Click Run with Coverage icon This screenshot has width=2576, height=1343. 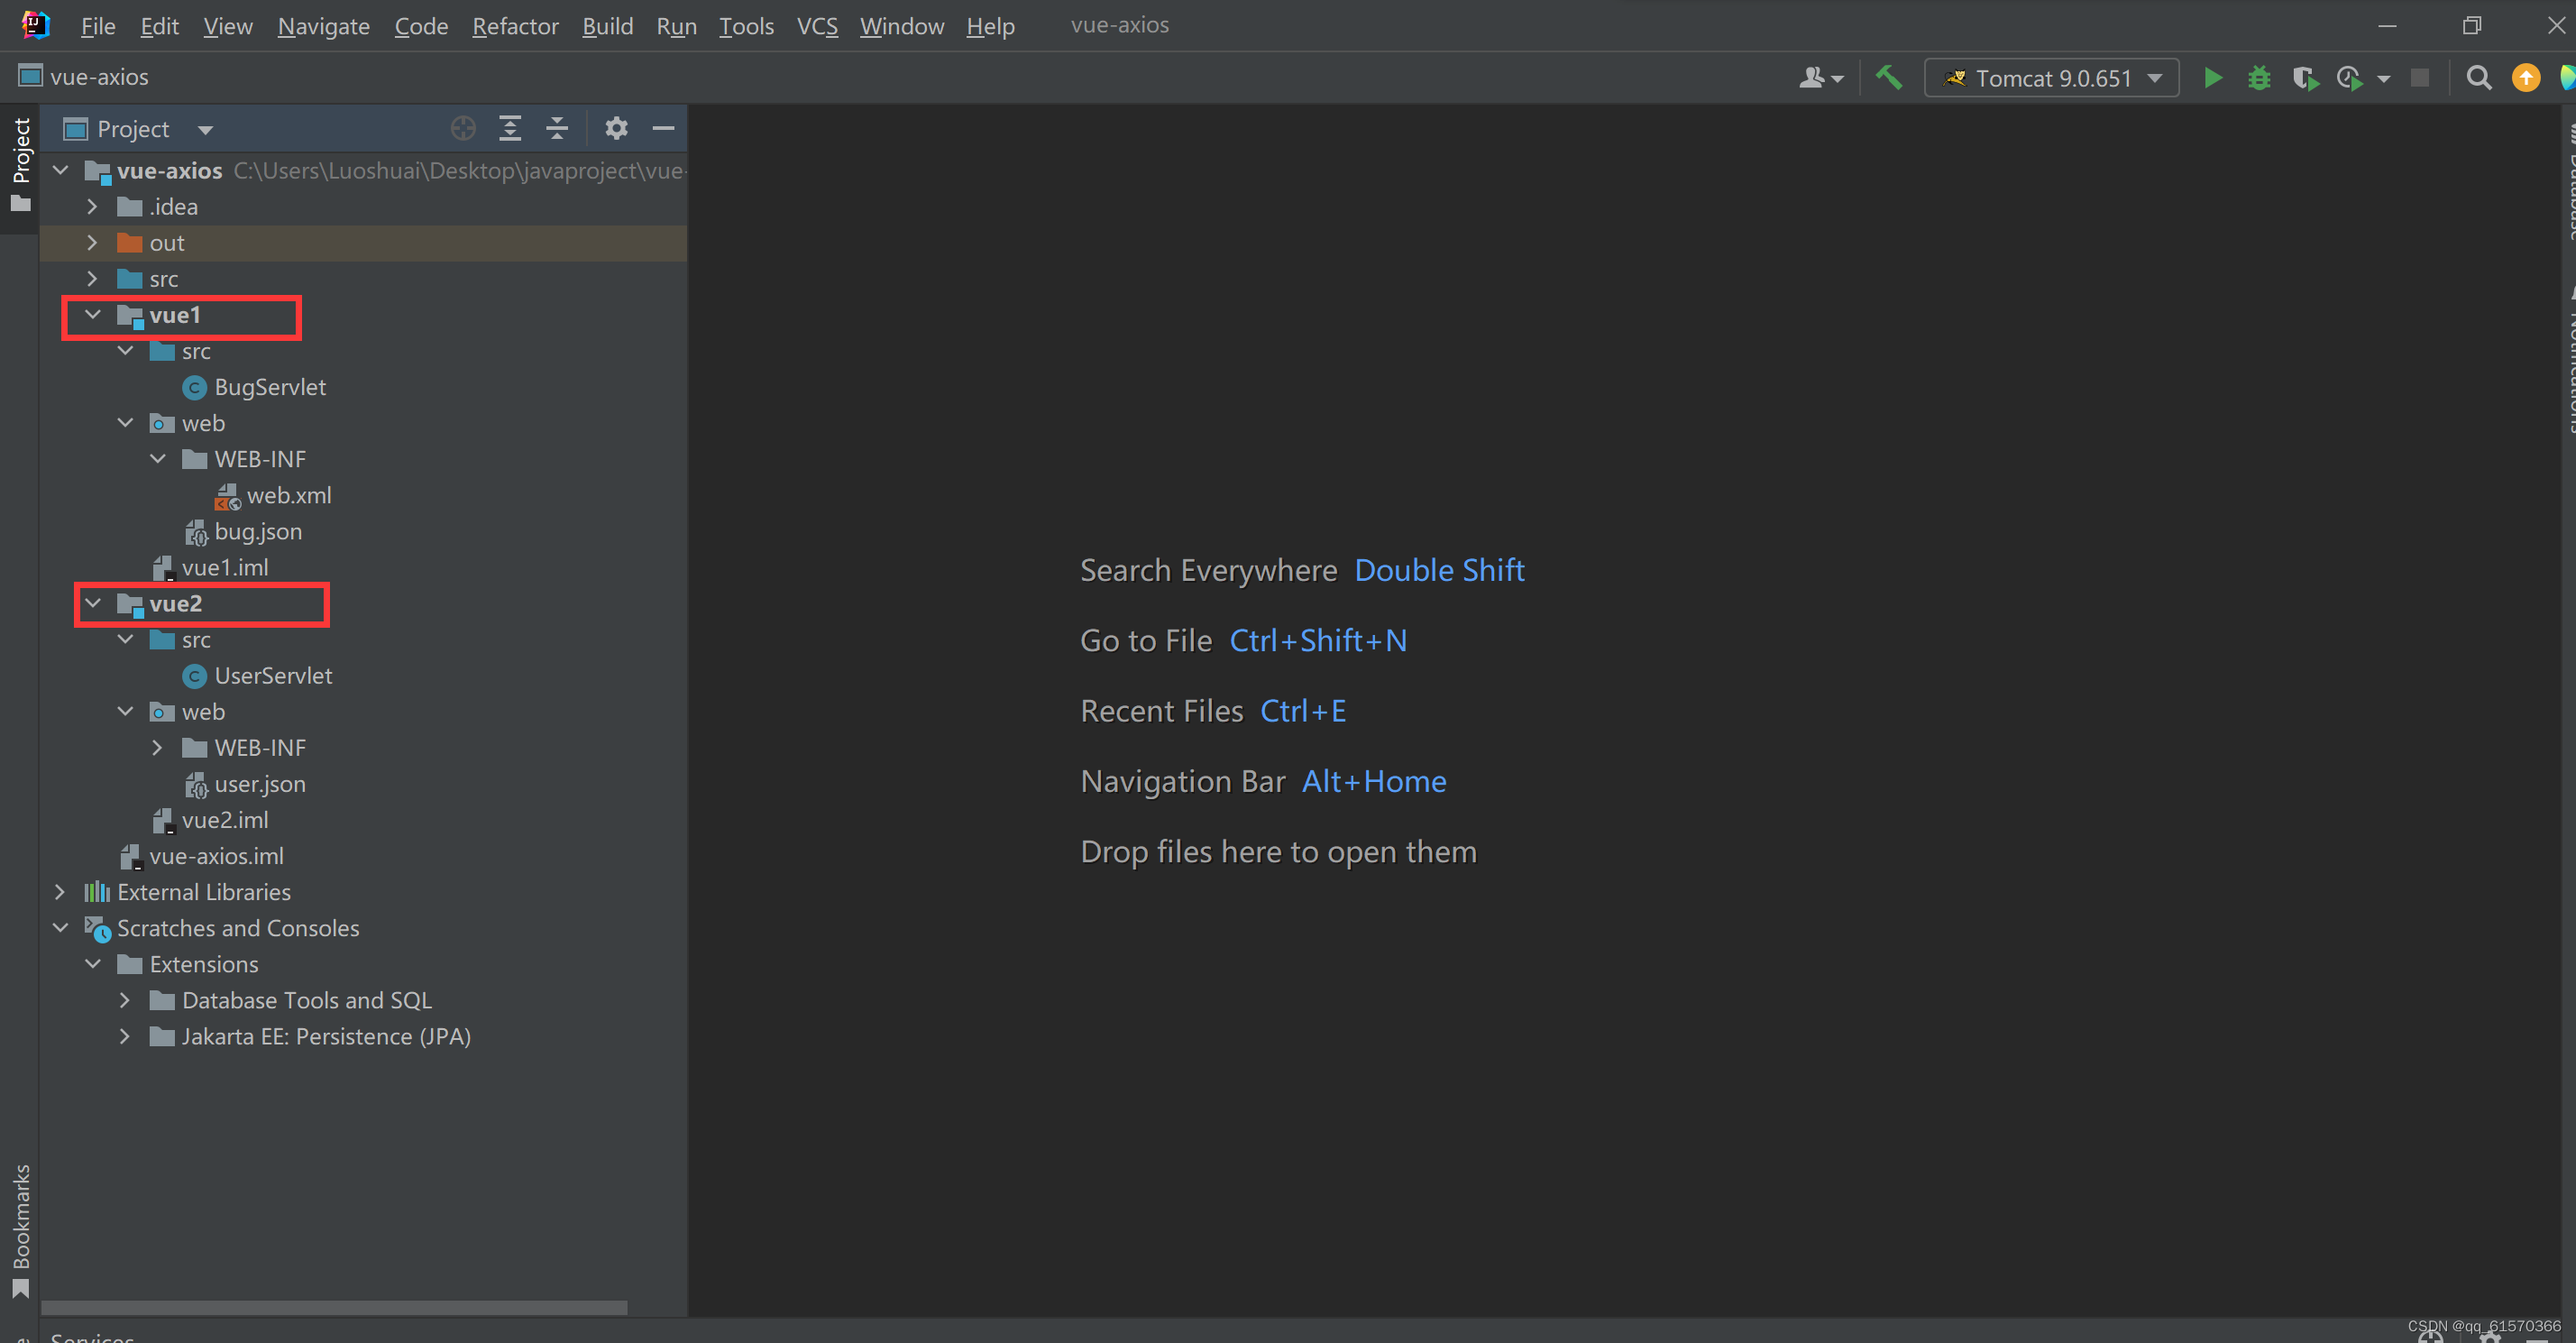2305,78
